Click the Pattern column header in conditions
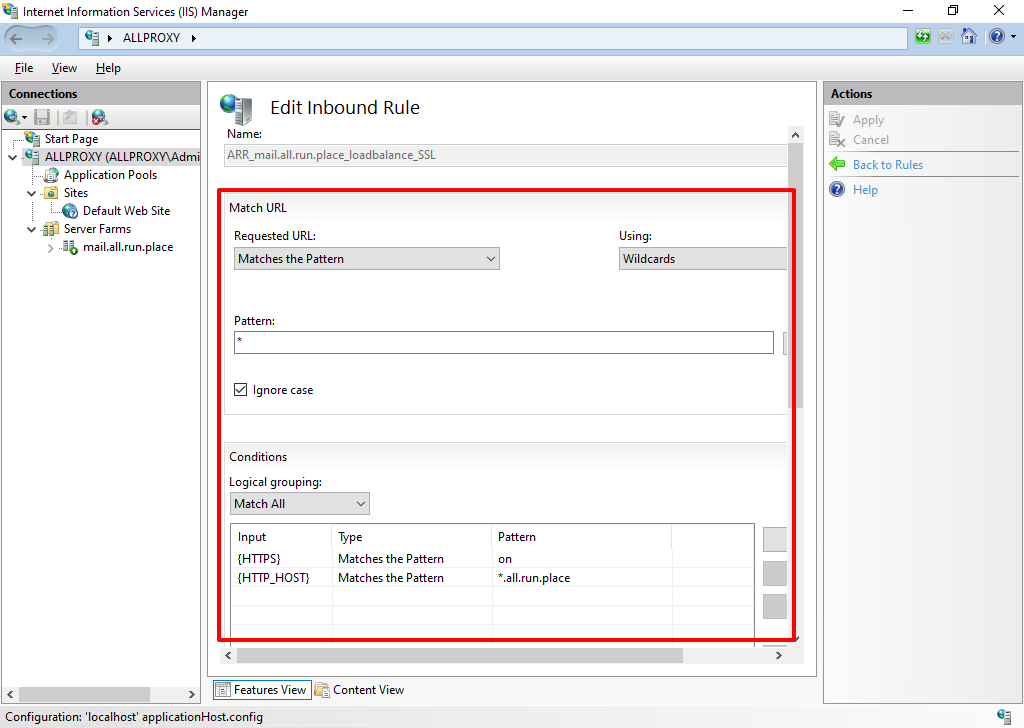The height and width of the screenshot is (728, 1024). pos(581,537)
